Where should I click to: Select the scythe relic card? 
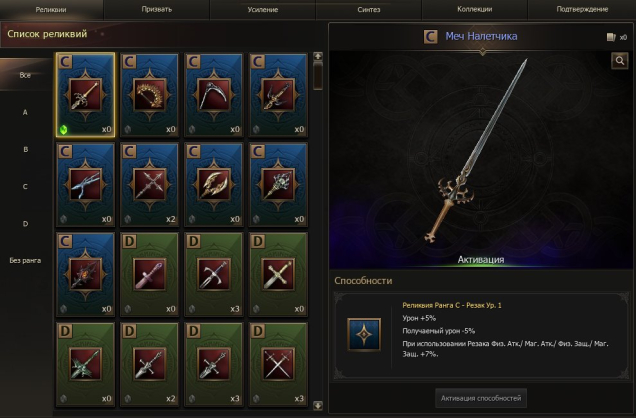pos(214,95)
